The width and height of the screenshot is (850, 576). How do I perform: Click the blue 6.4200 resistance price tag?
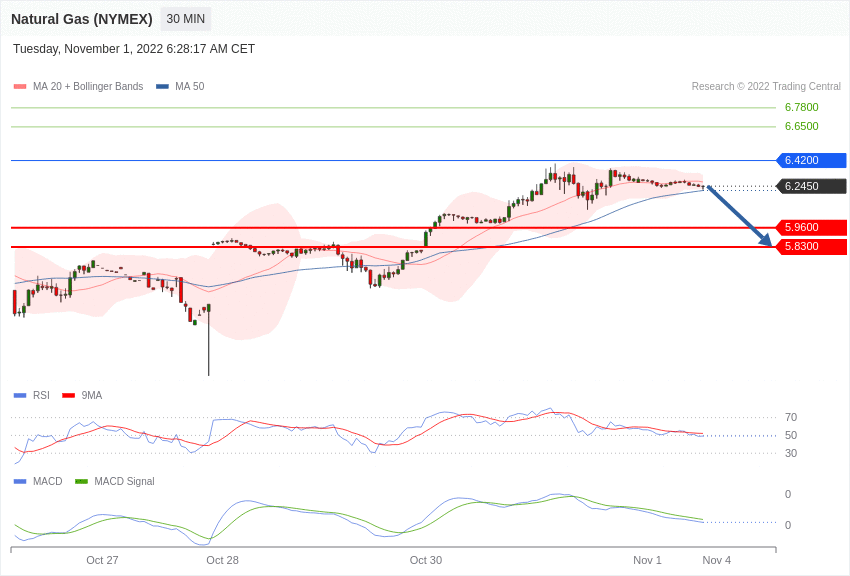pyautogui.click(x=811, y=160)
